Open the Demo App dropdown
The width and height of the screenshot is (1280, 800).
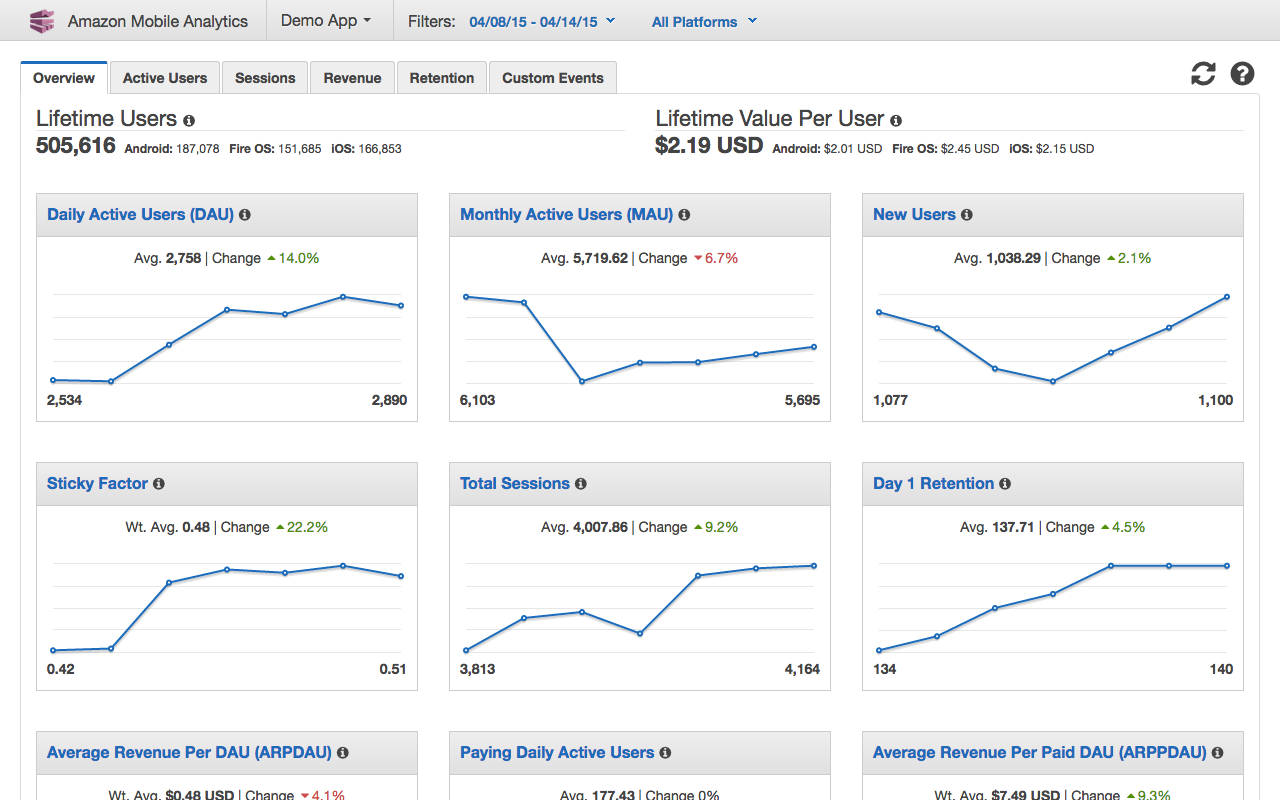pyautogui.click(x=326, y=20)
